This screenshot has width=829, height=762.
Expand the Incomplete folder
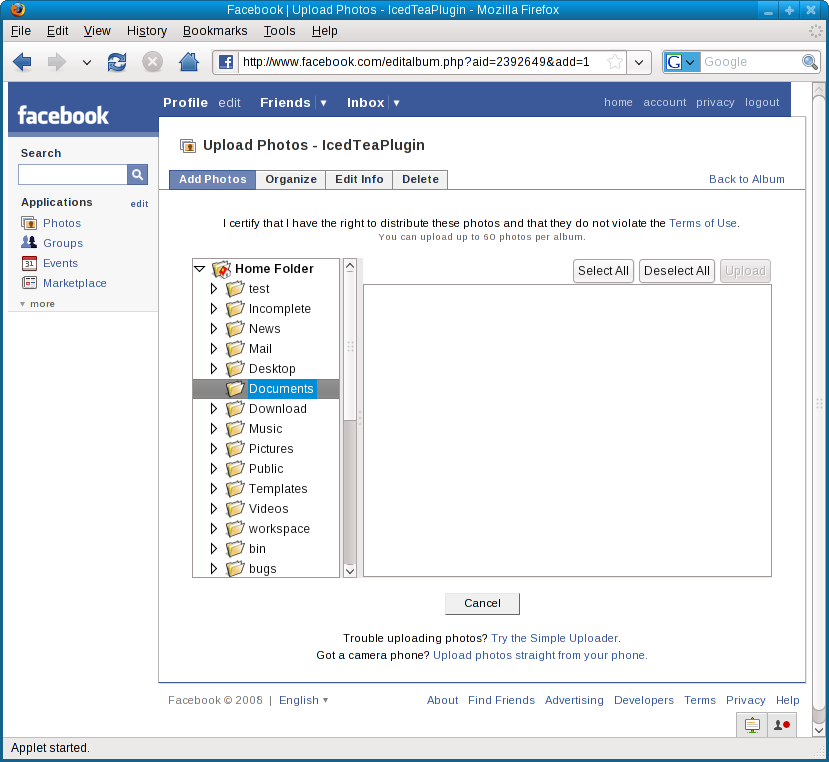click(214, 308)
